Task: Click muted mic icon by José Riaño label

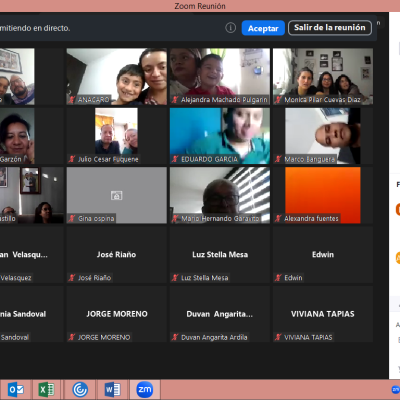Action: [x=72, y=278]
